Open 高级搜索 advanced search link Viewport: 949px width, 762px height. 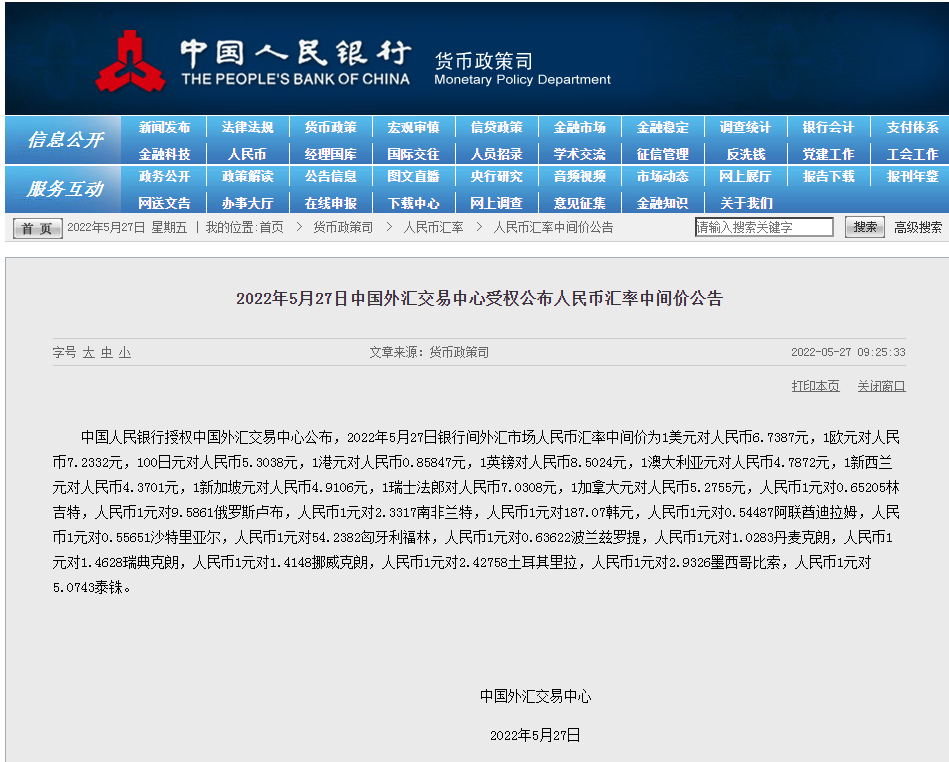tap(918, 228)
